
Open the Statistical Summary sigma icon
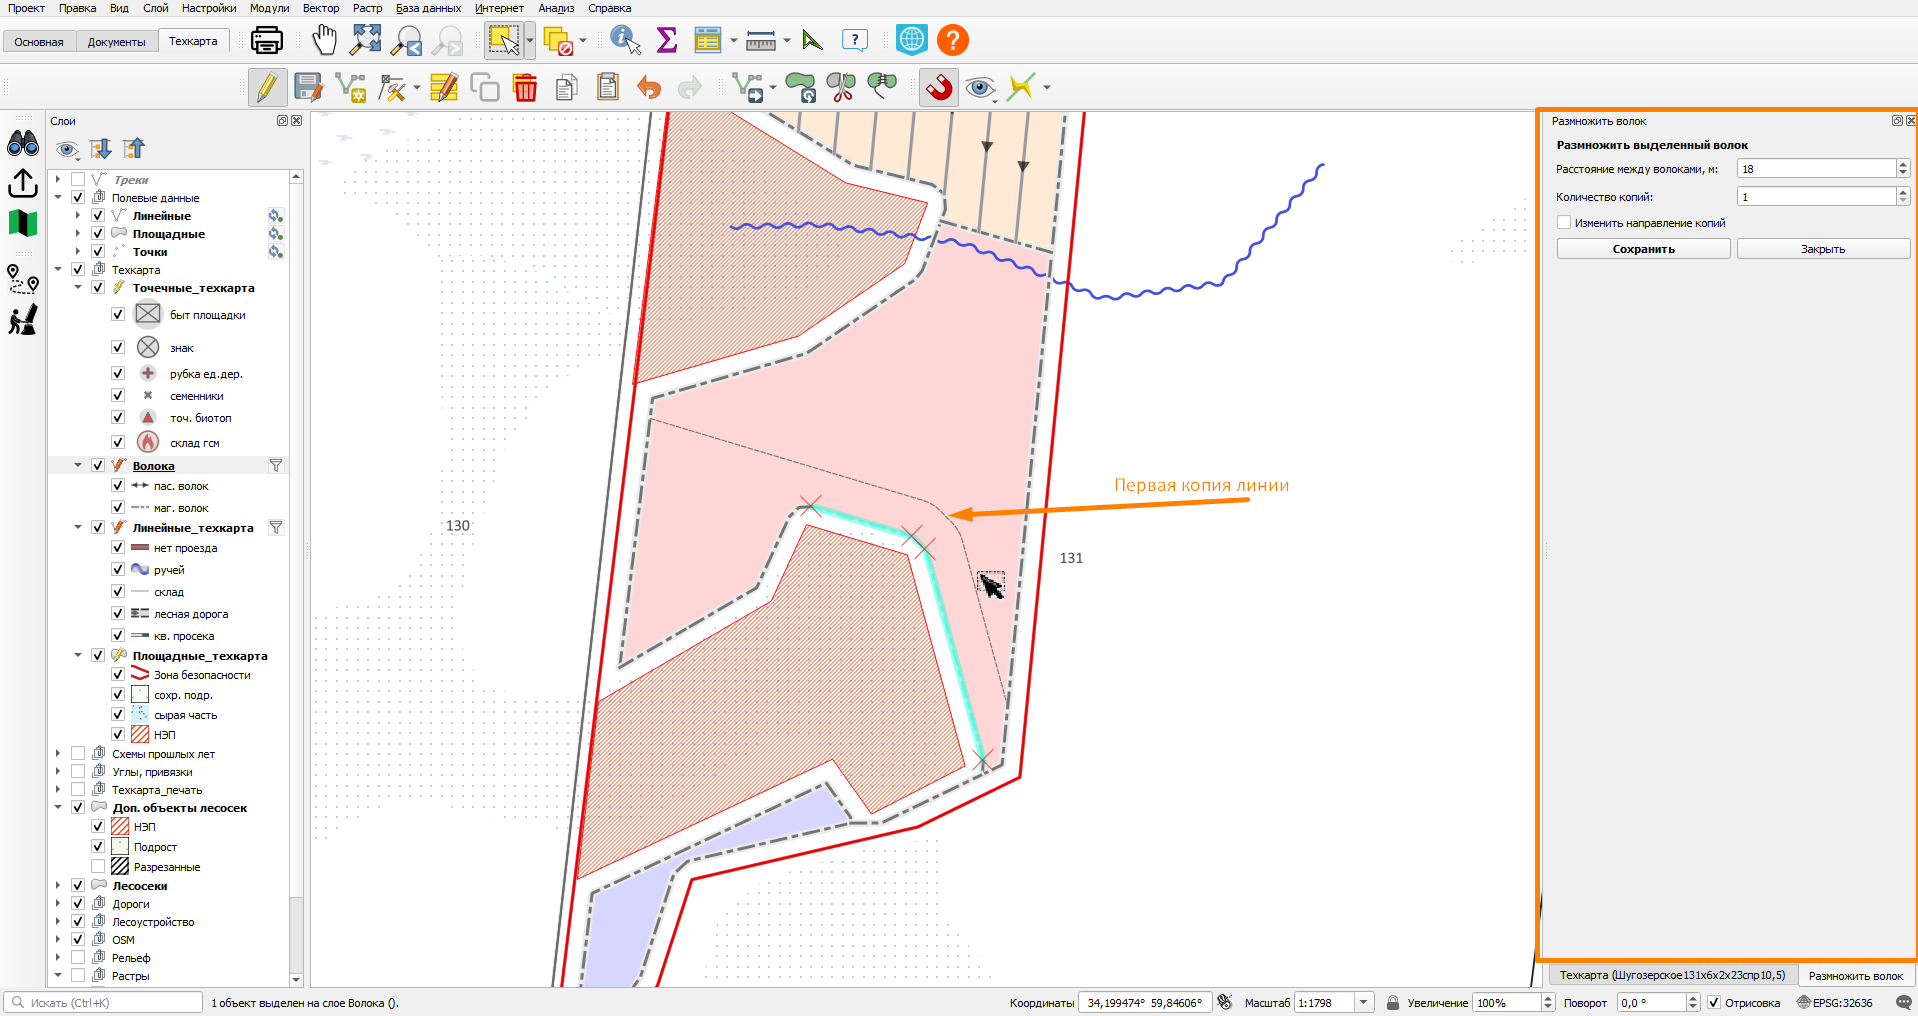tap(667, 40)
